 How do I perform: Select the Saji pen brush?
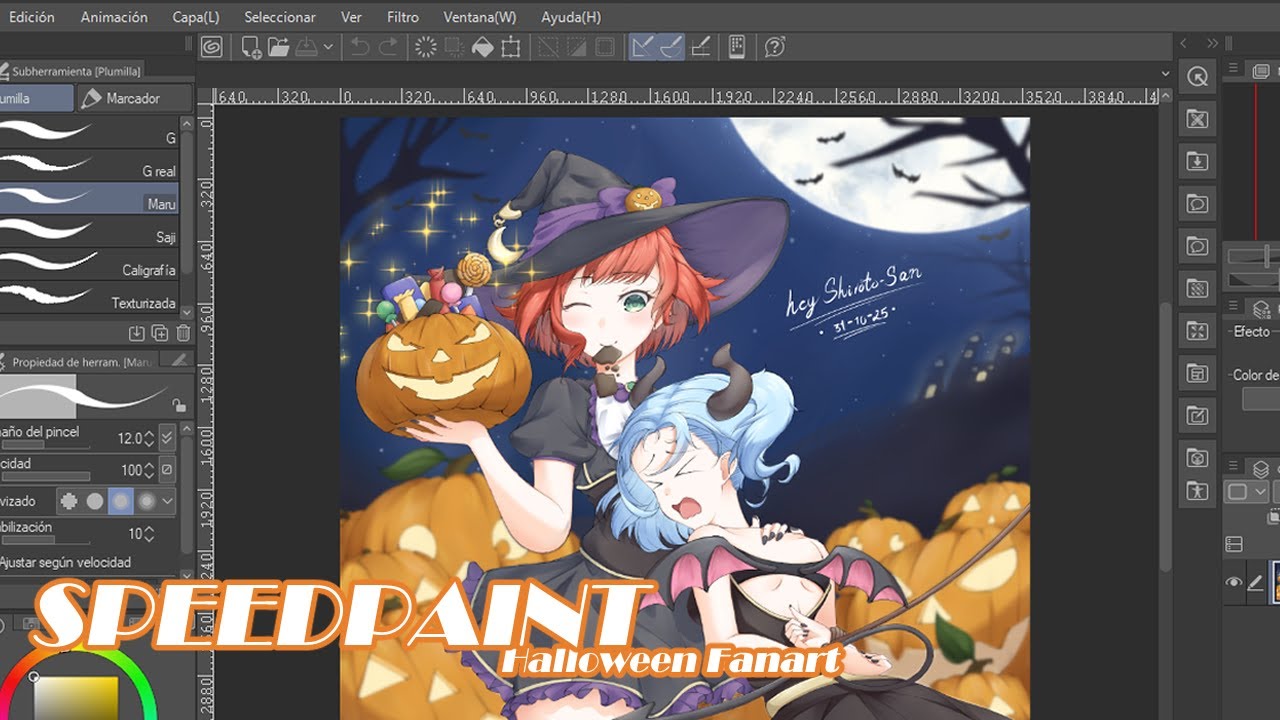pos(89,233)
